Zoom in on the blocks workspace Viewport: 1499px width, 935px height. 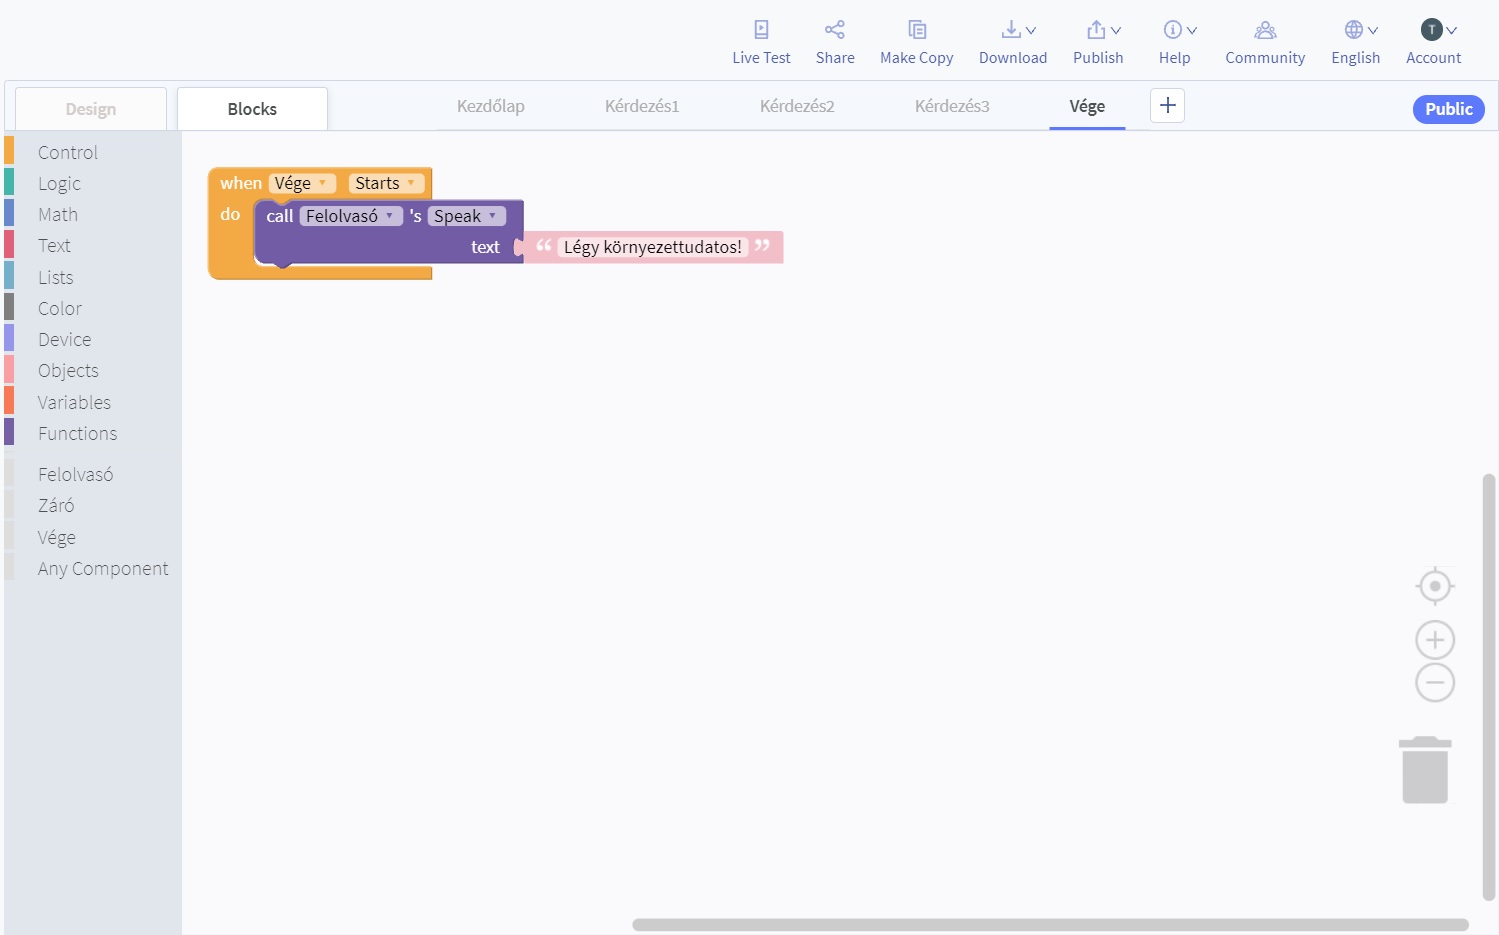[x=1434, y=640]
